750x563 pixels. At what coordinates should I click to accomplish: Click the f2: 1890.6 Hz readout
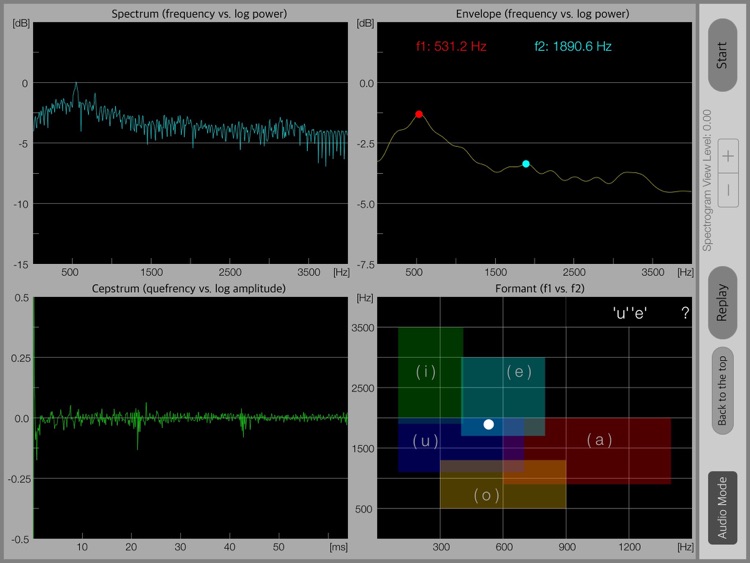pos(572,46)
